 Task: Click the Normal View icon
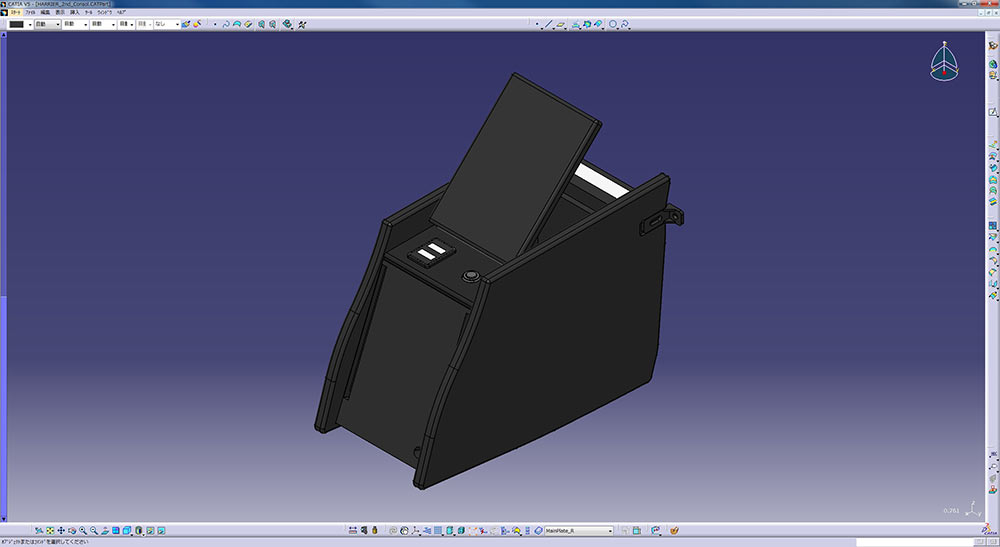coord(105,530)
